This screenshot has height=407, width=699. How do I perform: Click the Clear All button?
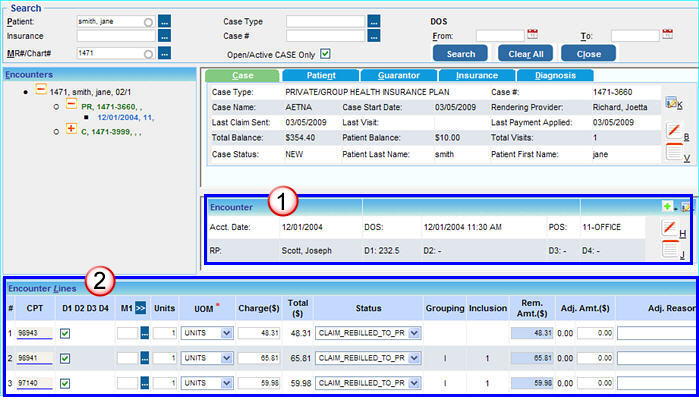click(x=525, y=54)
